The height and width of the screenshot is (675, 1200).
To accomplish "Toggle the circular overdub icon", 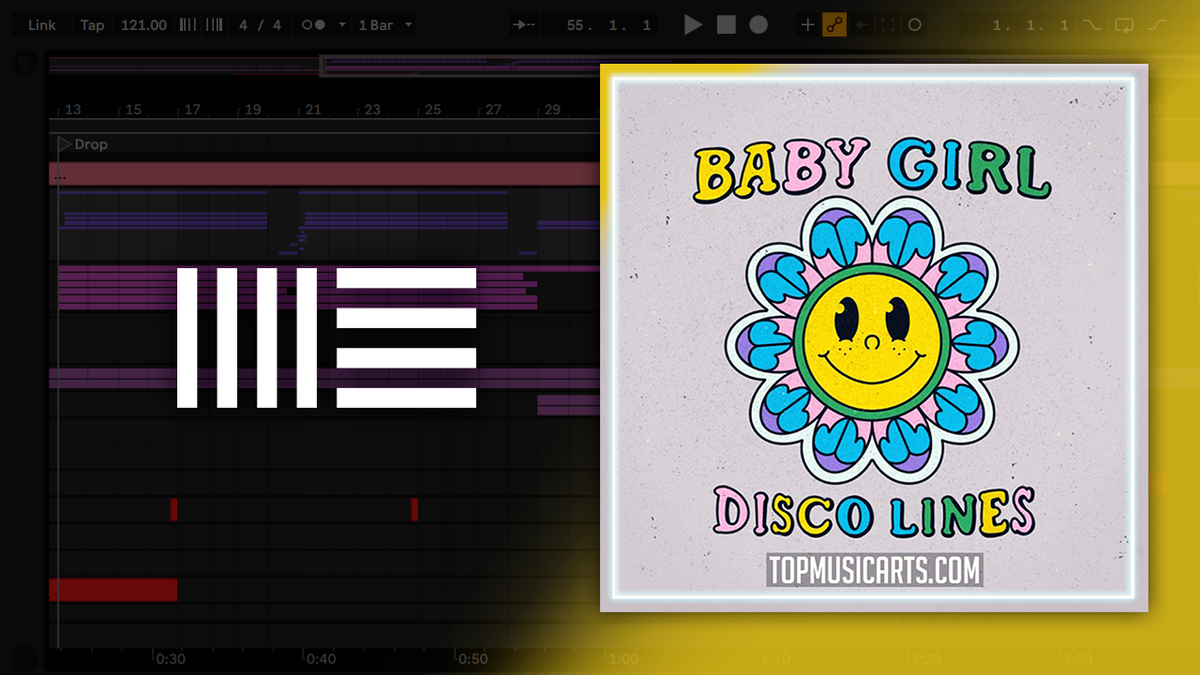I will point(914,24).
